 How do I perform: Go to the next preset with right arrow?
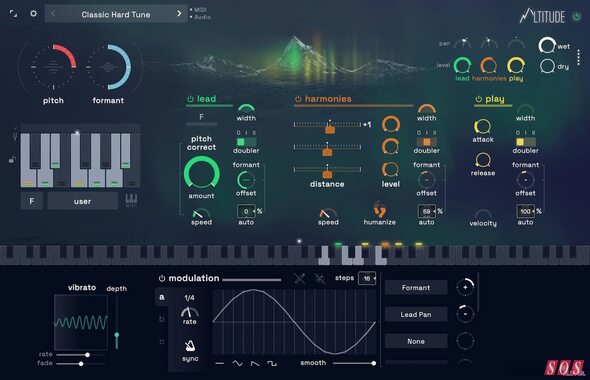tap(179, 14)
